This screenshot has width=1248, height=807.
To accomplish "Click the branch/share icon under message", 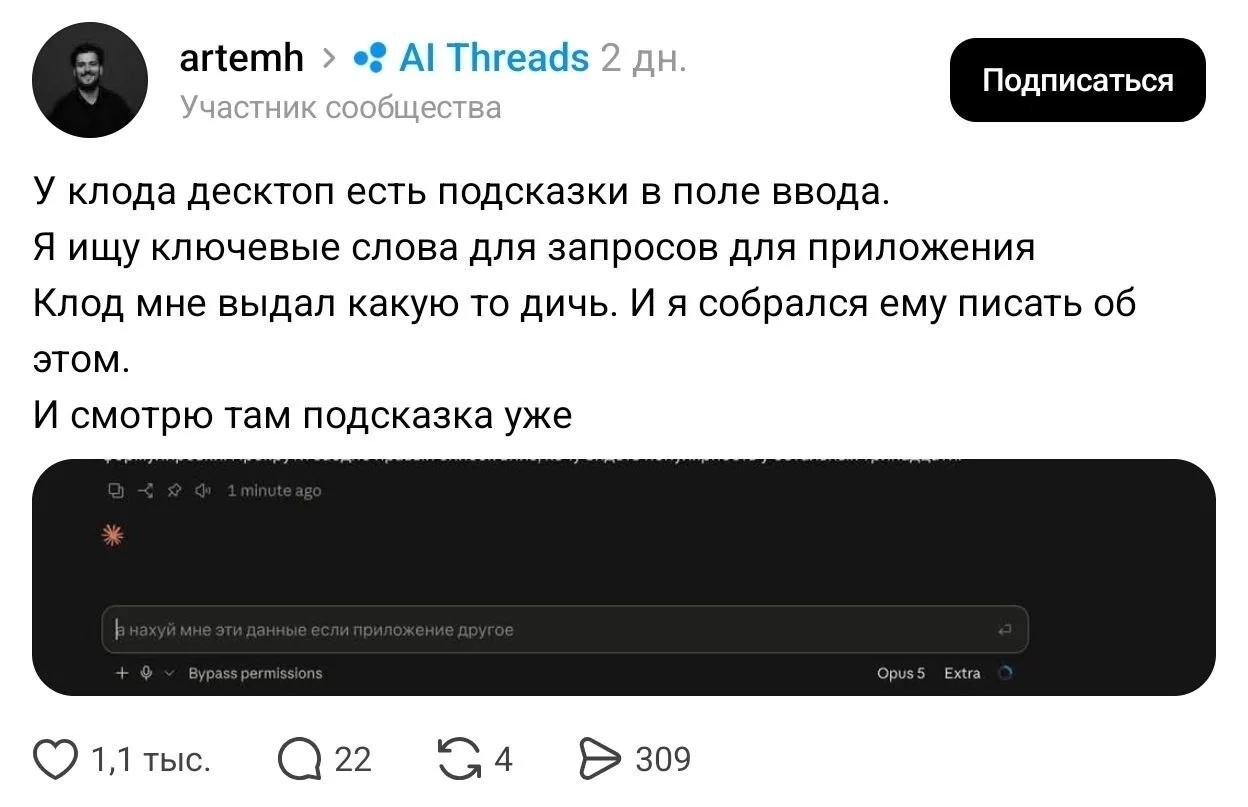I will (x=146, y=491).
